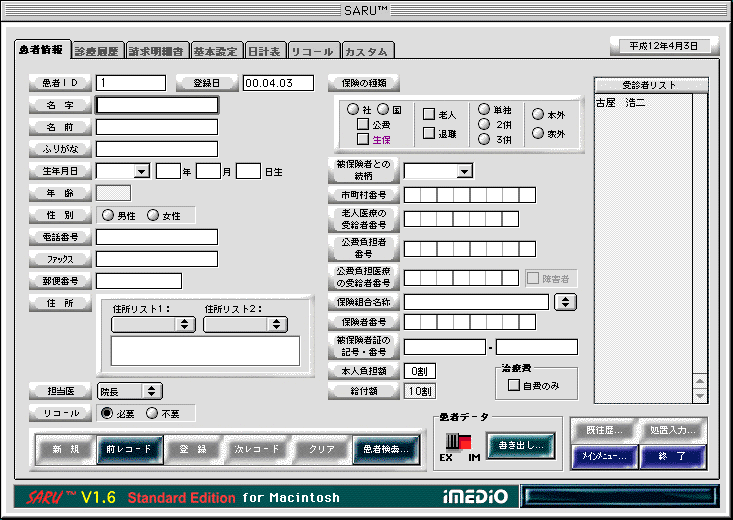The width and height of the screenshot is (733, 520).
Task: Click the 登録 save button
Action: (x=193, y=449)
